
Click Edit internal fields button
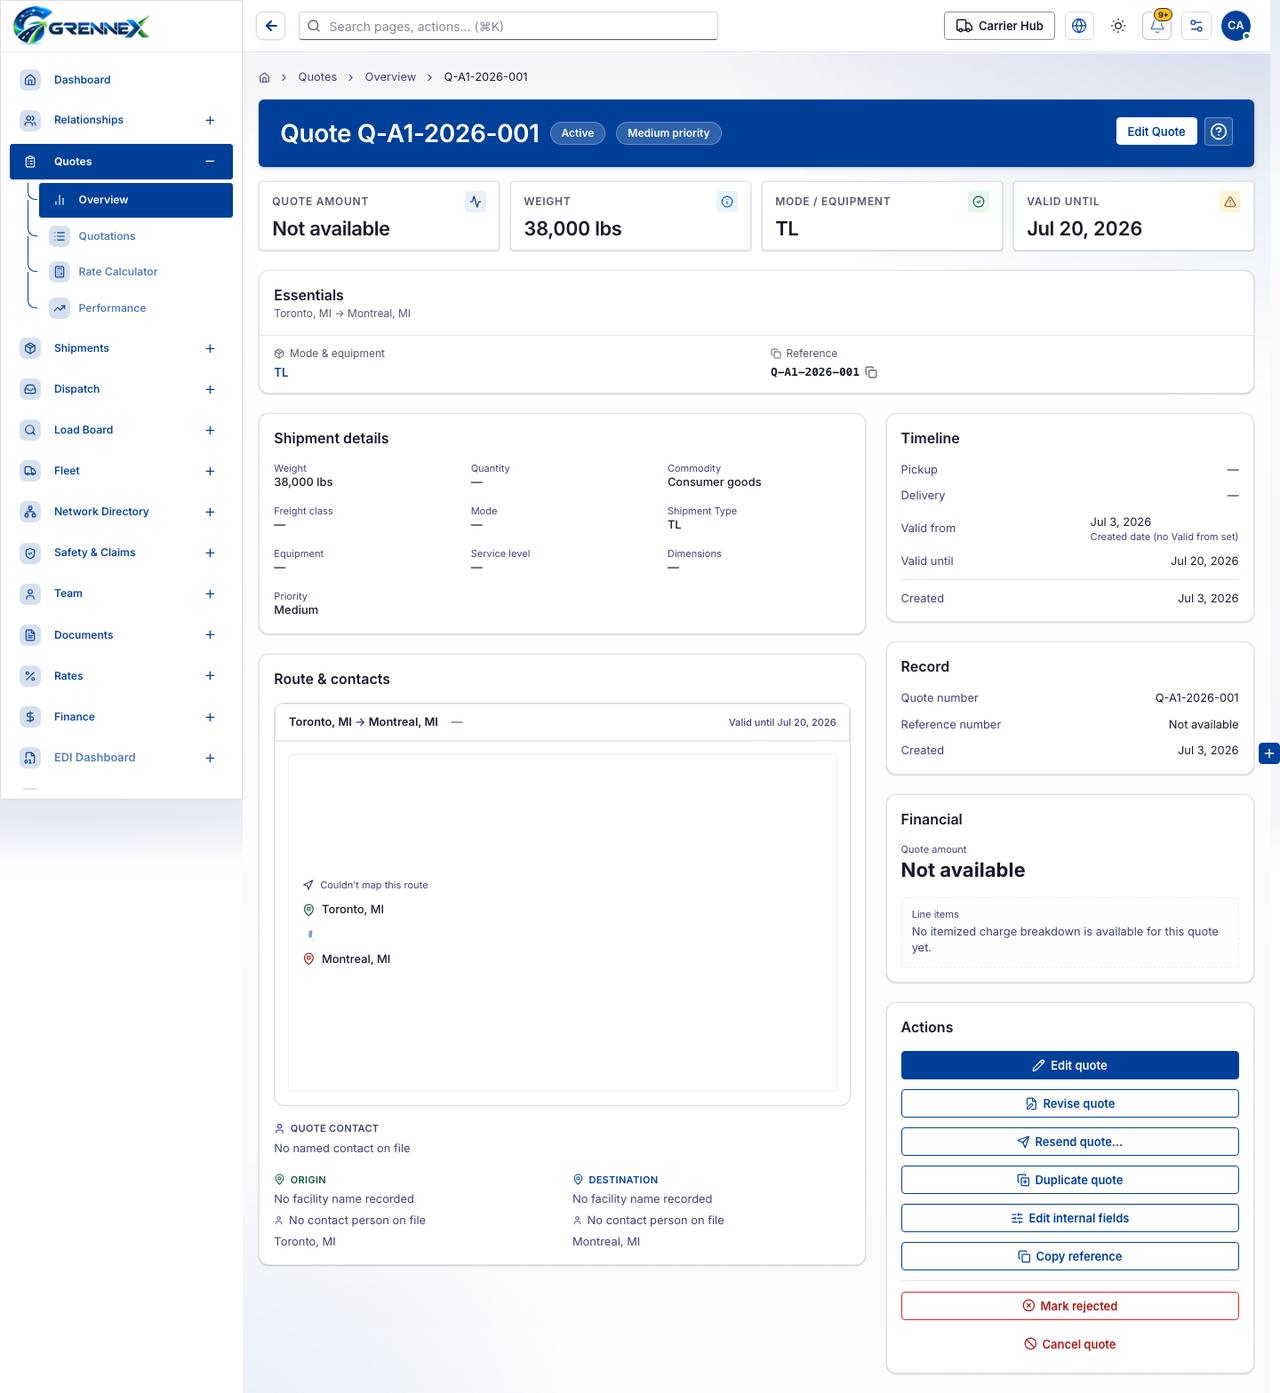(x=1070, y=1218)
